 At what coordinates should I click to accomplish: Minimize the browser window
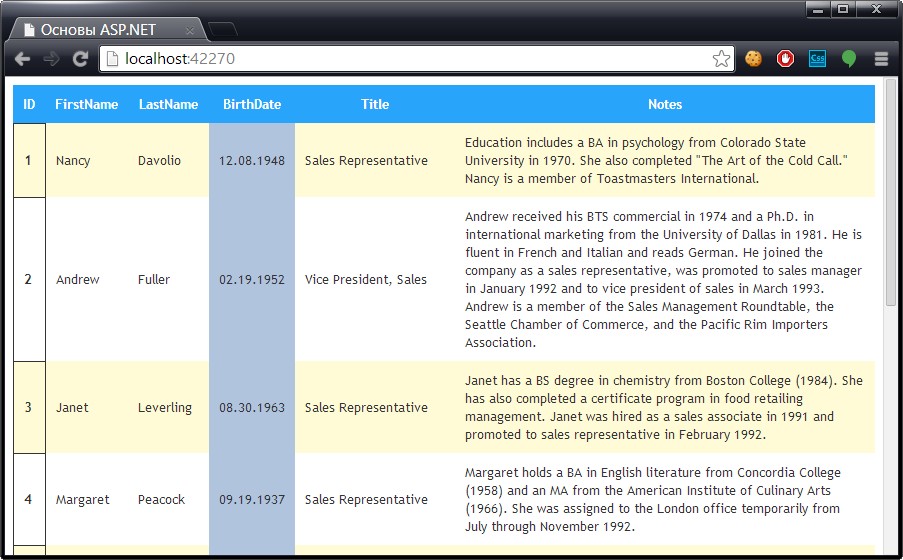coord(818,9)
